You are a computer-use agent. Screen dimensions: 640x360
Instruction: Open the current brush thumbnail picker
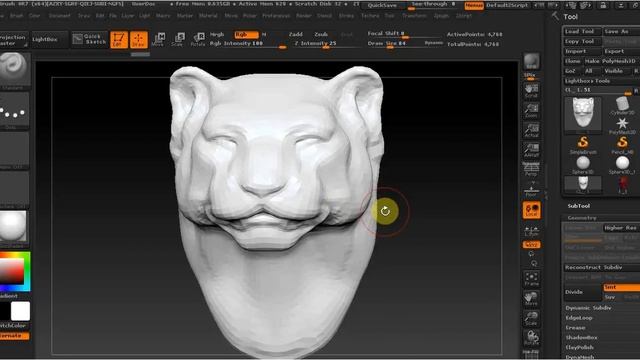[x=14, y=69]
